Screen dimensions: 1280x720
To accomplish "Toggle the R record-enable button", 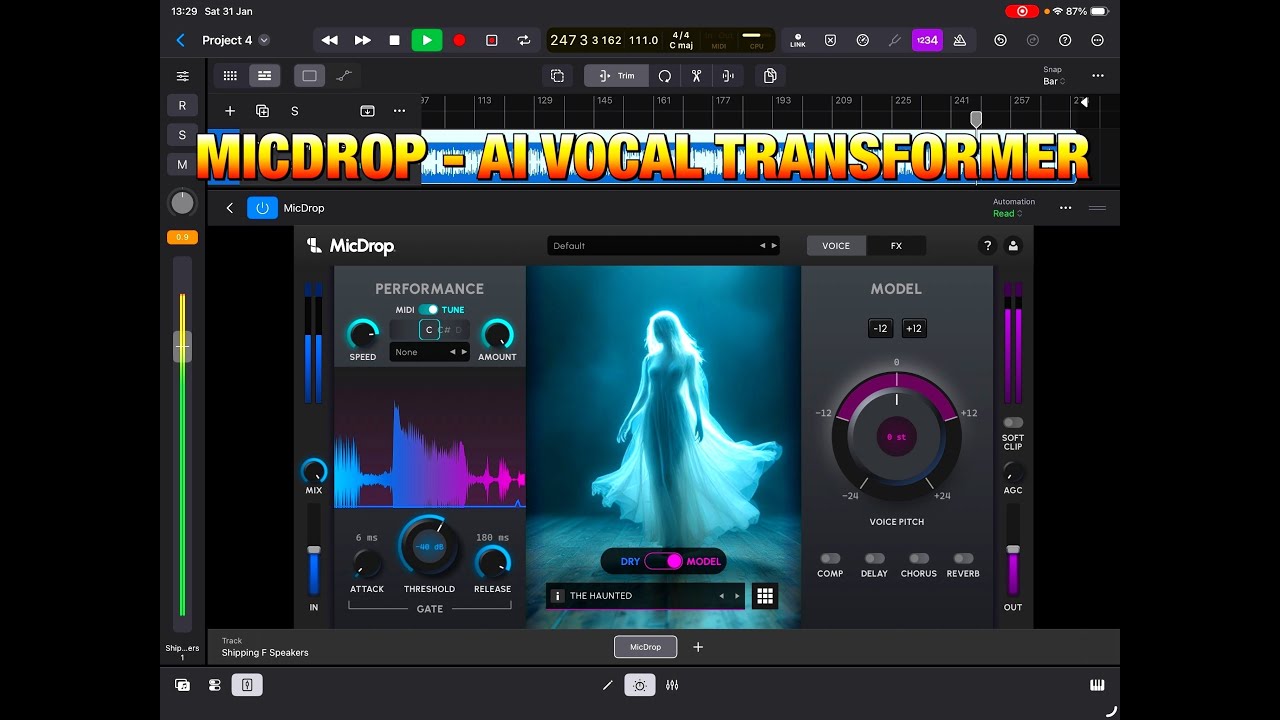I will tap(182, 105).
